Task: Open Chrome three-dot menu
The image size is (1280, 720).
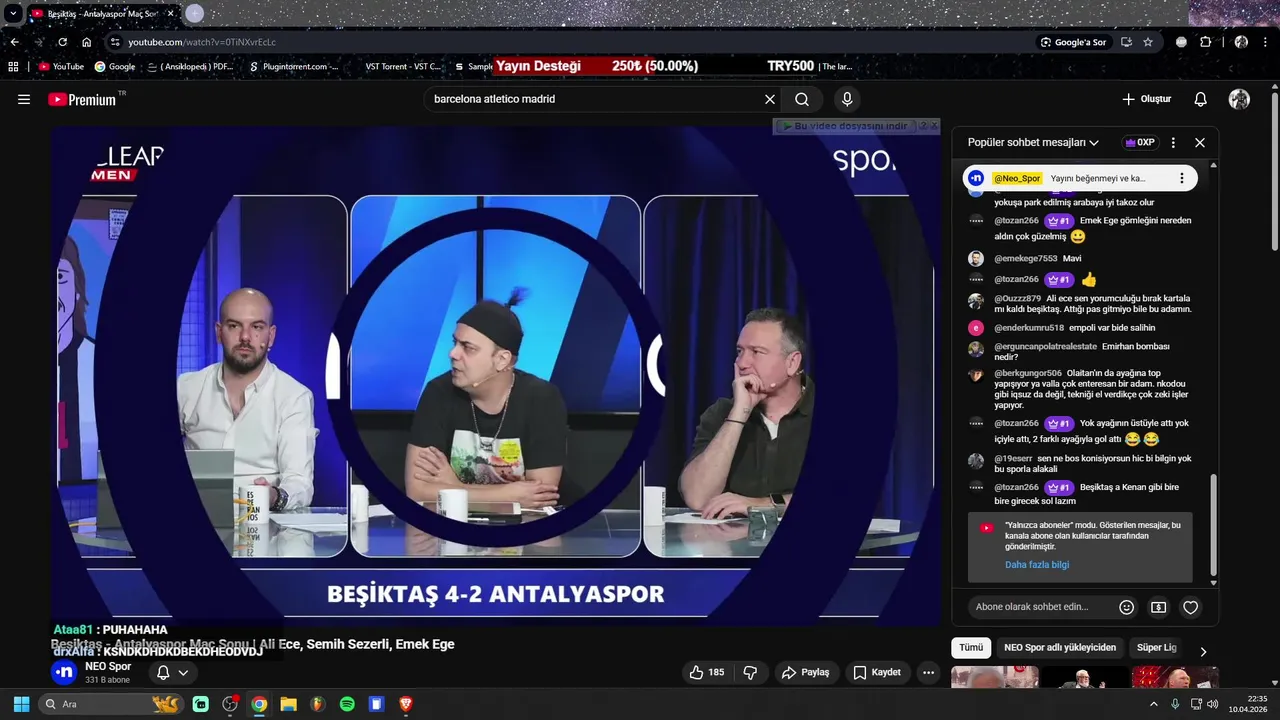Action: (x=1266, y=42)
